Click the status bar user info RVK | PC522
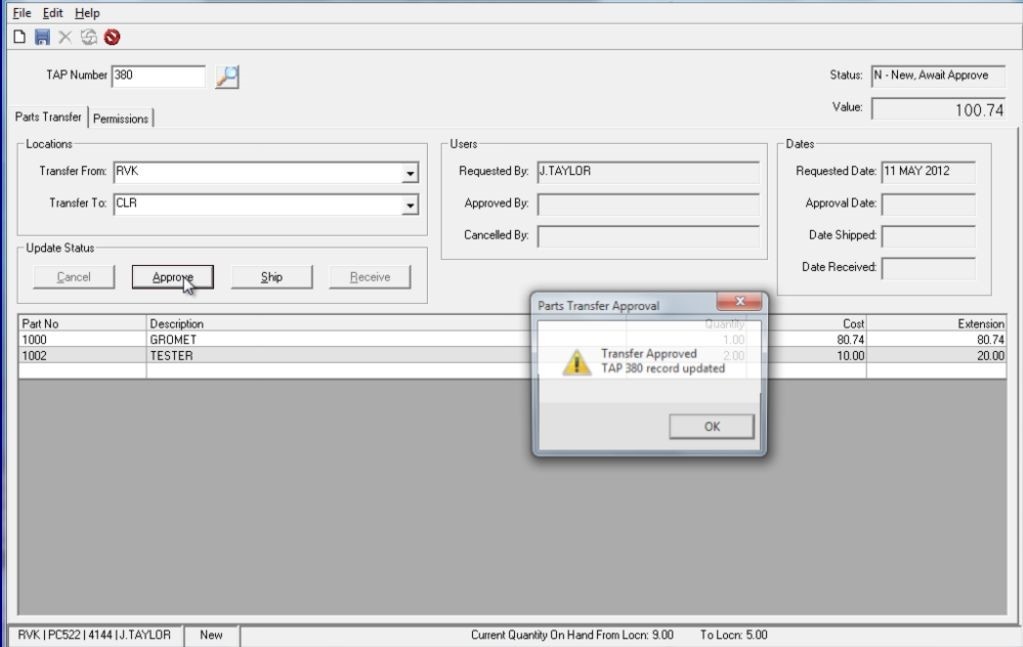The height and width of the screenshot is (647, 1023). (95, 635)
